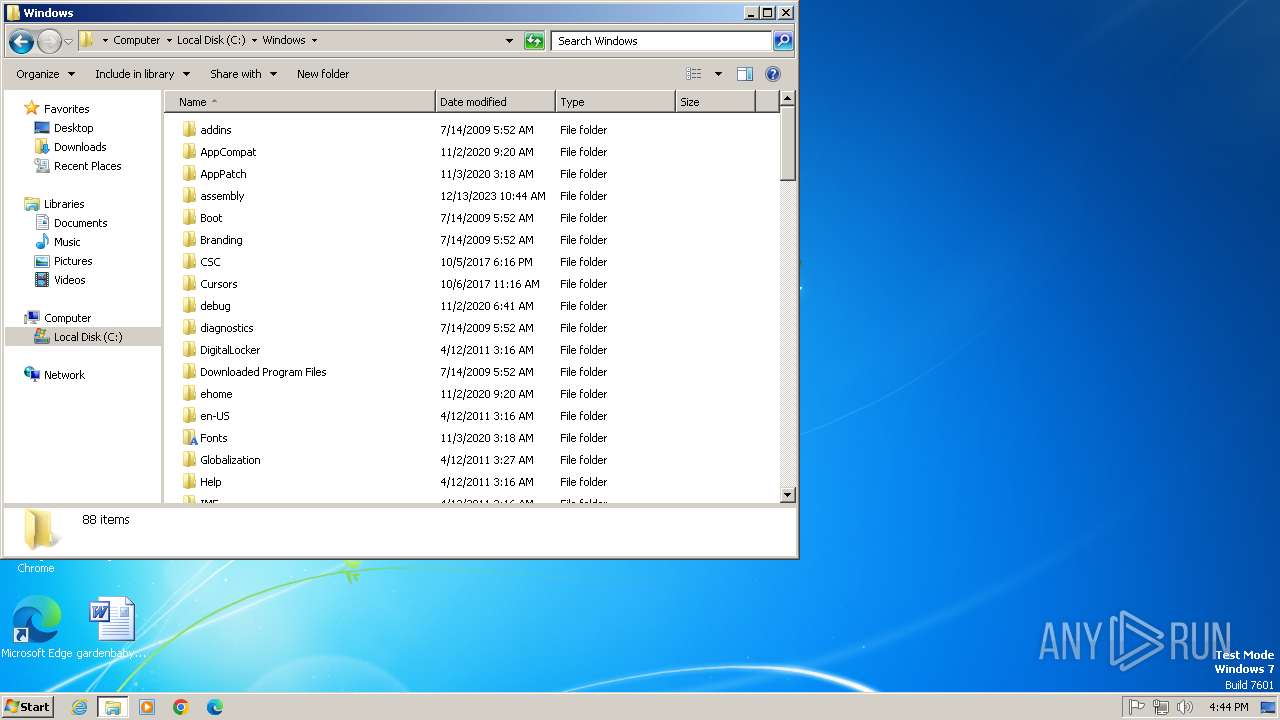Go back with the Back arrow button

[21, 41]
